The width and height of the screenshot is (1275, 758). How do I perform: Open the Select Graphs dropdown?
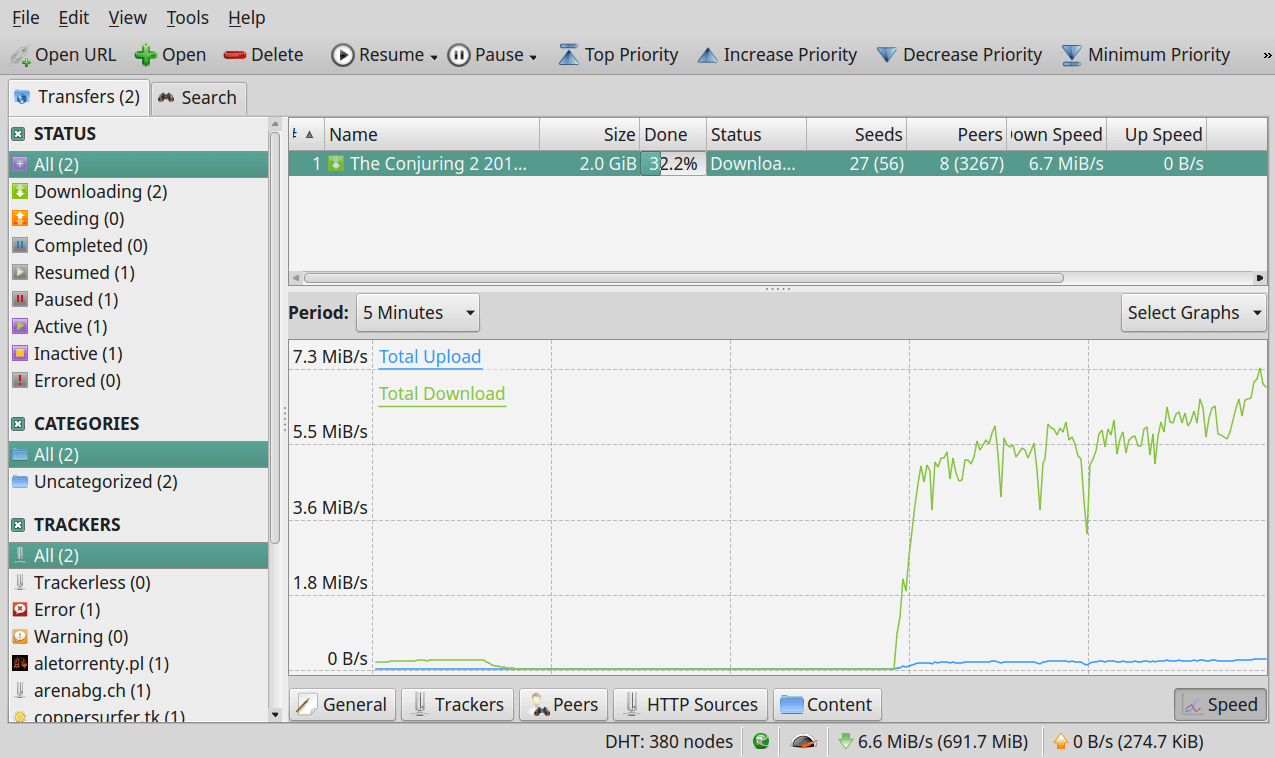coord(1193,313)
